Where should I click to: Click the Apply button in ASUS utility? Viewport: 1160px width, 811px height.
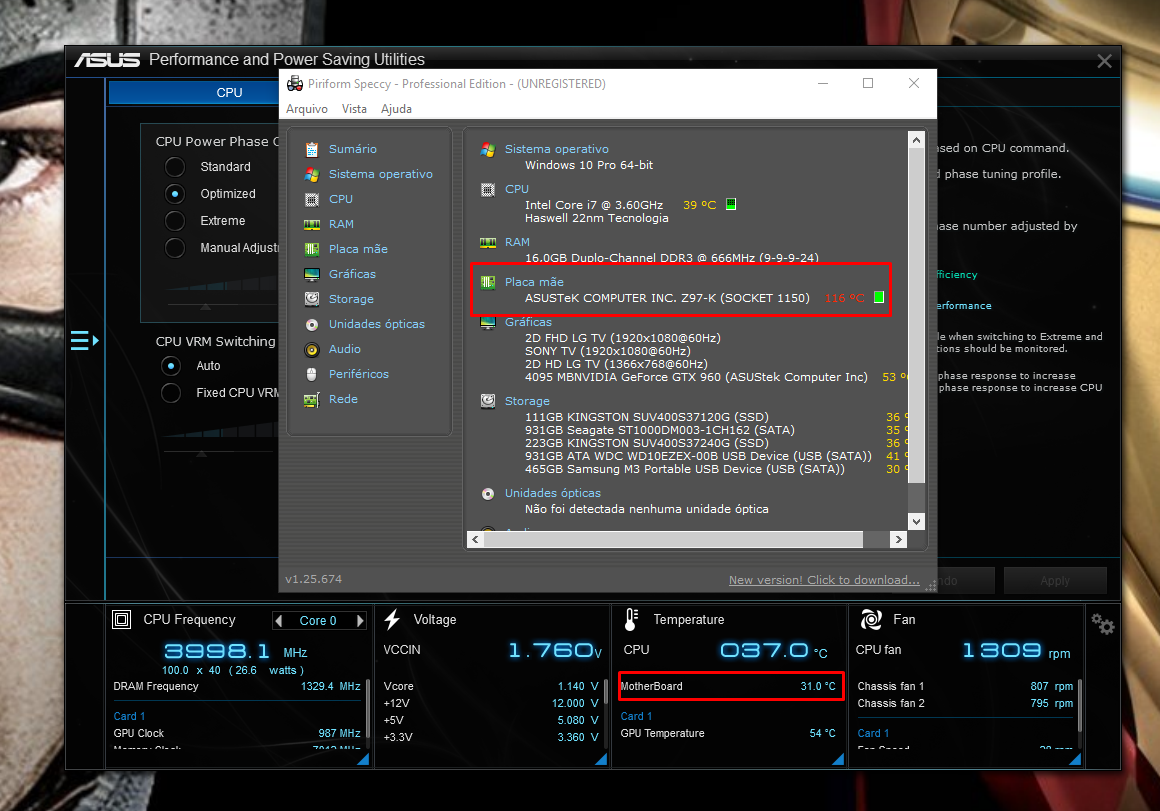point(1055,581)
